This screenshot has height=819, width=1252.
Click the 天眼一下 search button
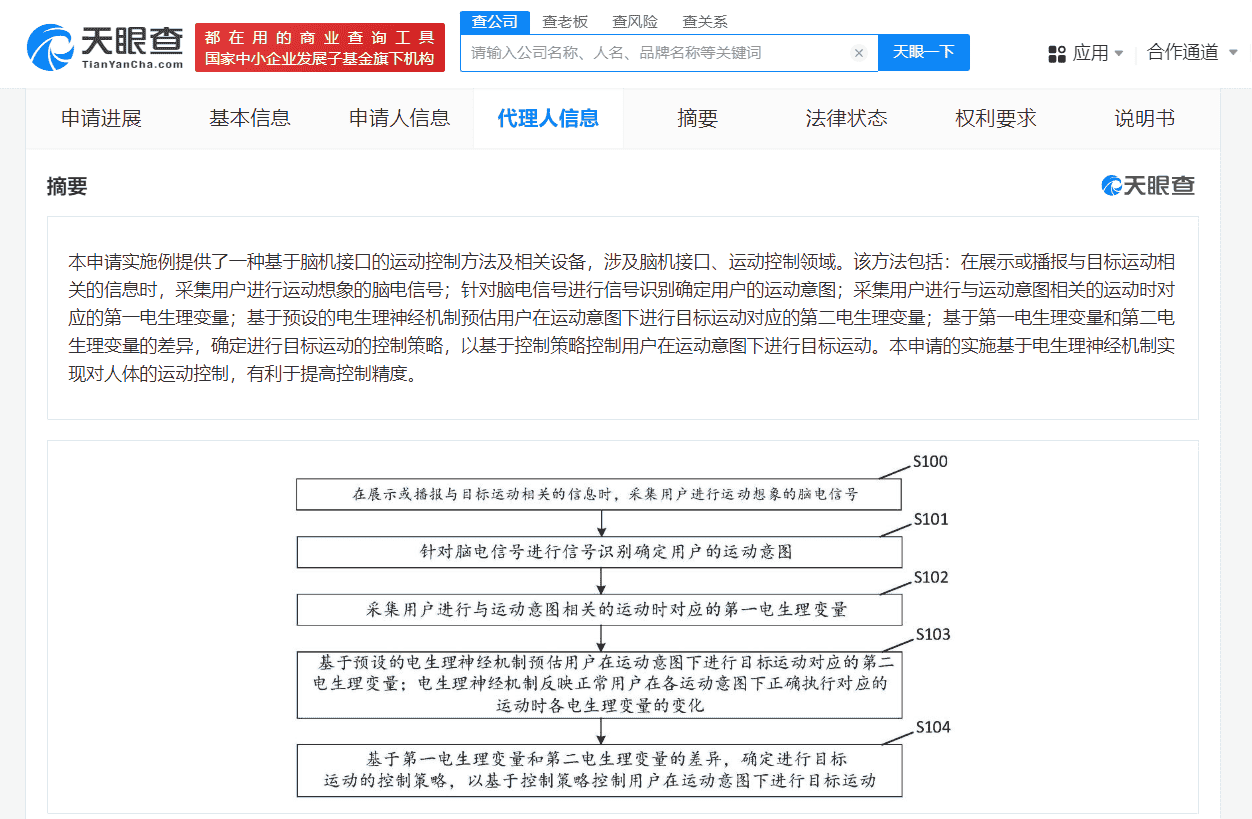point(923,53)
